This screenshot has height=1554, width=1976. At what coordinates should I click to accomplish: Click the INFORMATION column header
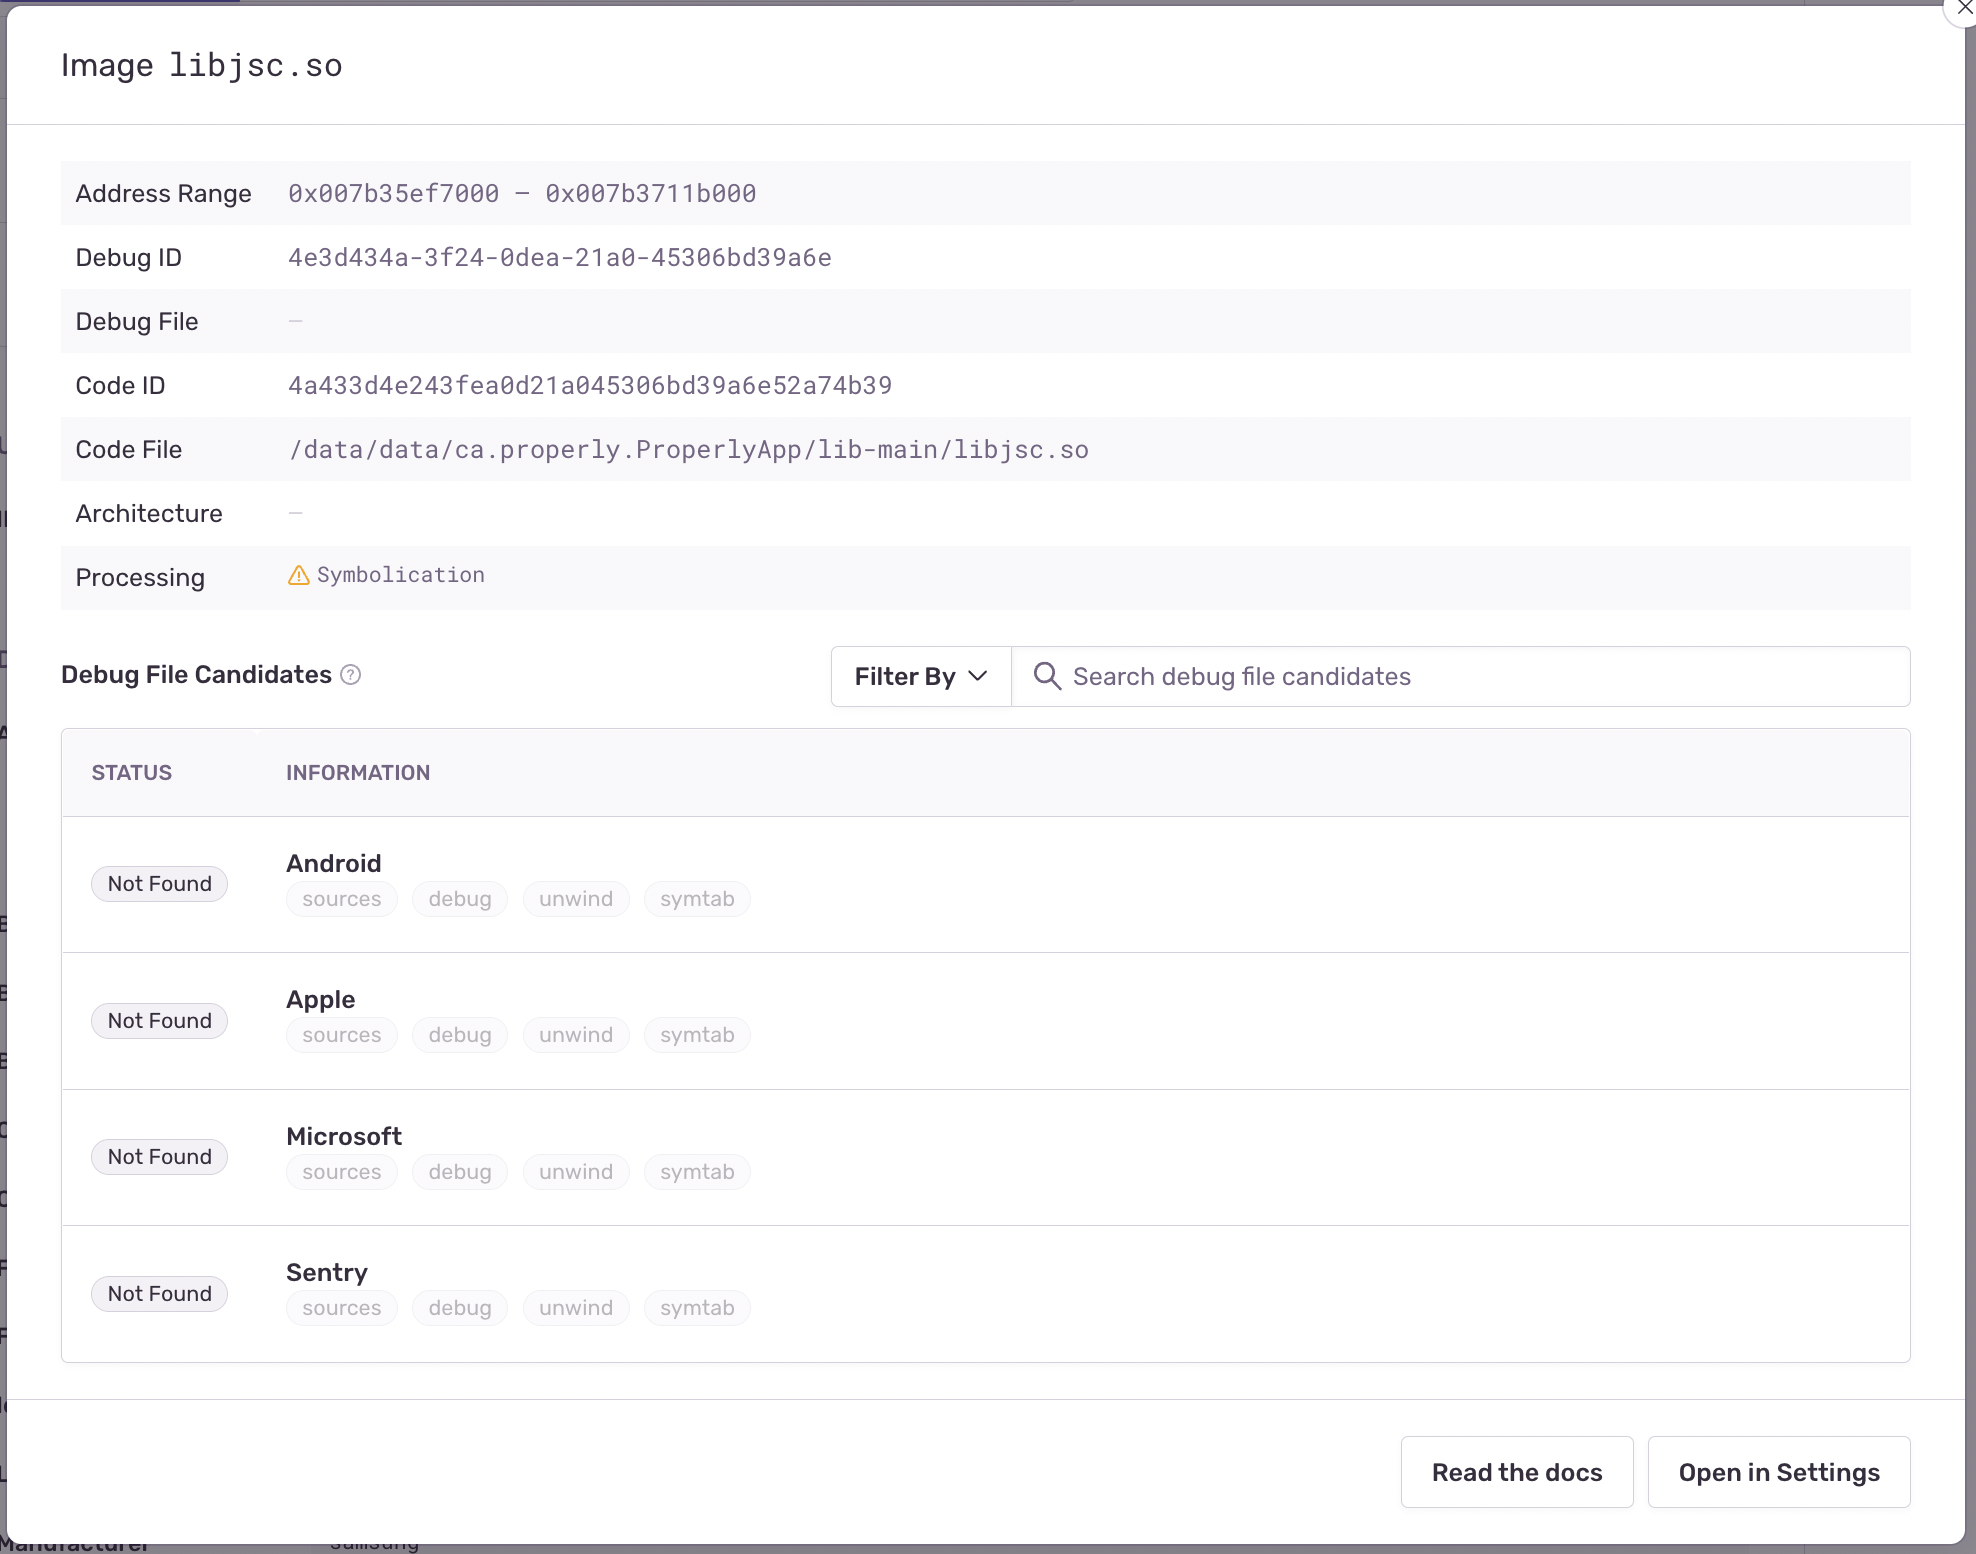coord(358,772)
